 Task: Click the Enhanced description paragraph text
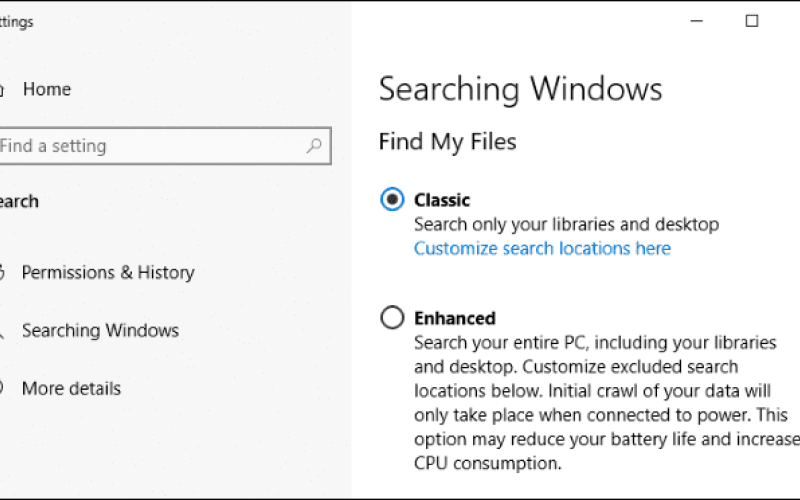point(607,403)
